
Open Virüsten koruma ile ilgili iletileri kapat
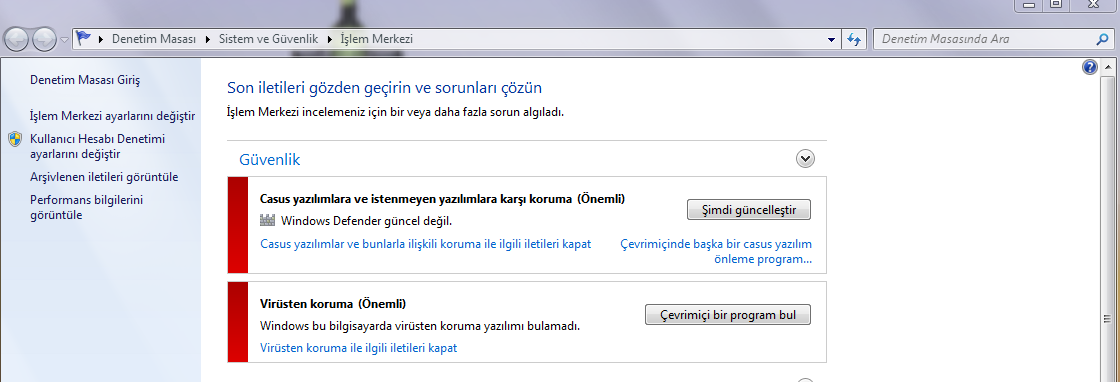pyautogui.click(x=358, y=348)
